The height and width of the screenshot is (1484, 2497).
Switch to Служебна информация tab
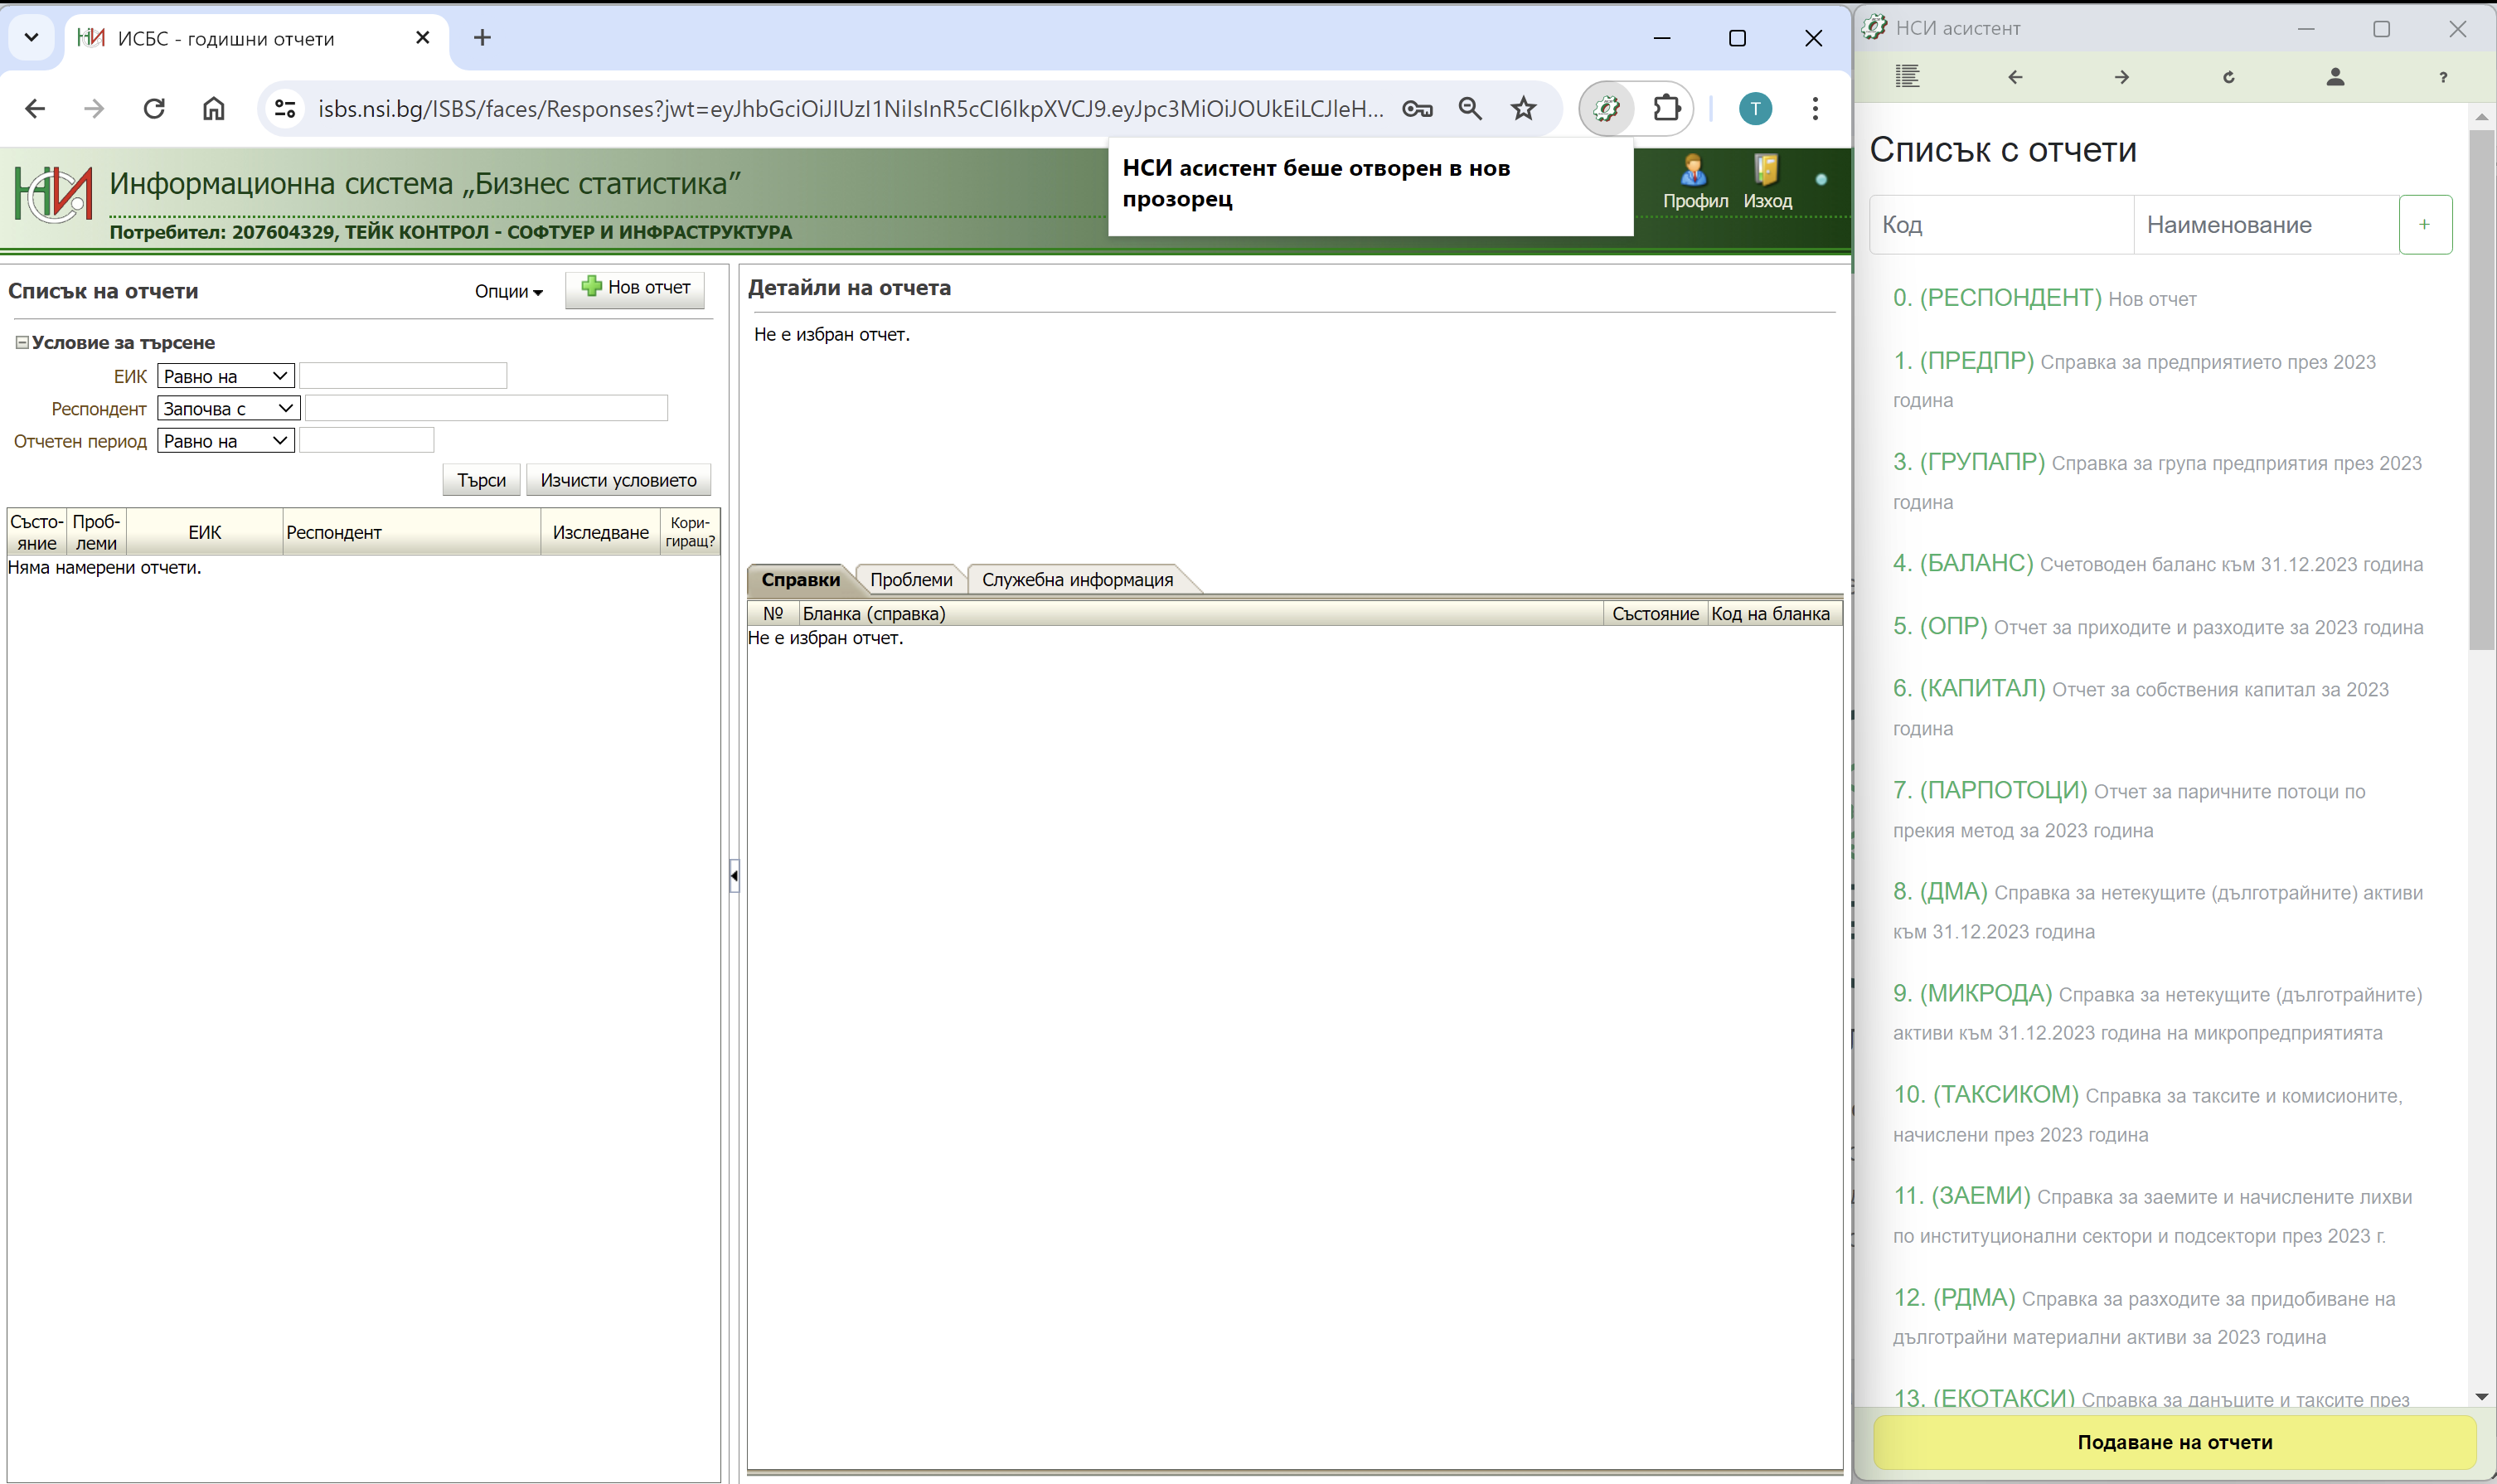coord(1077,580)
